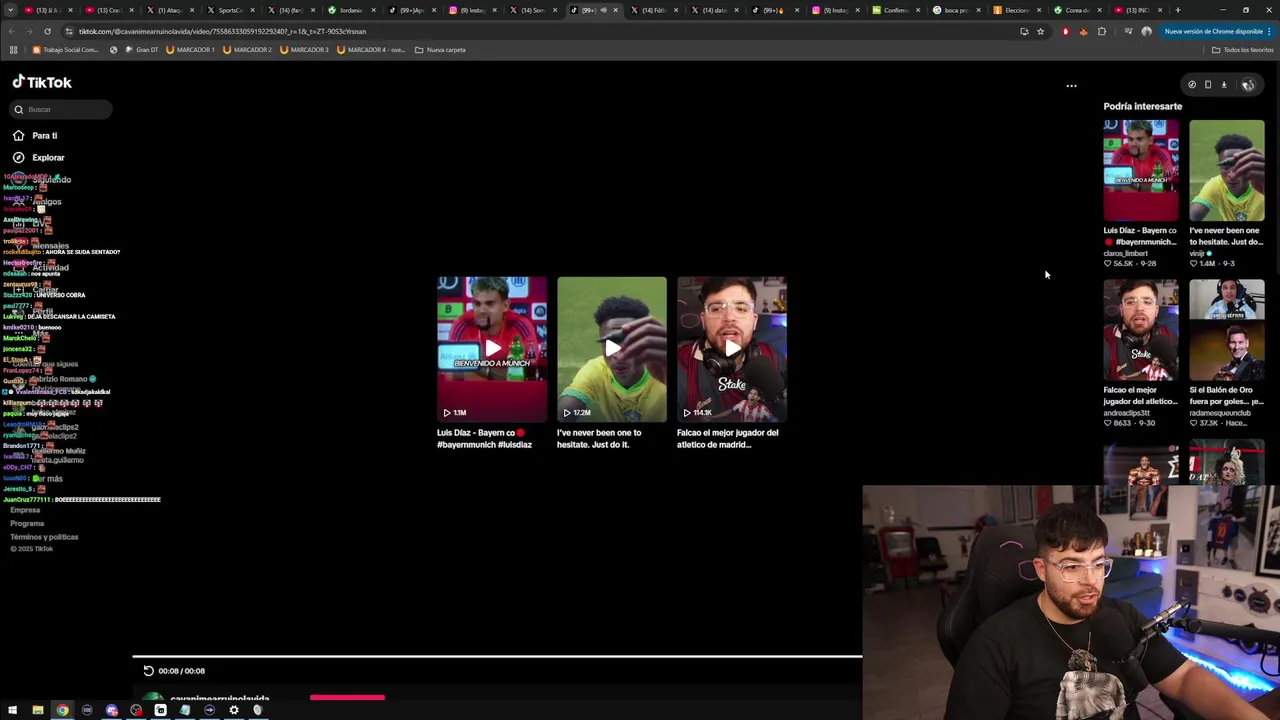1280x720 pixels.
Task: Expand the Todos los favoritos folder
Action: pyautogui.click(x=1242, y=49)
